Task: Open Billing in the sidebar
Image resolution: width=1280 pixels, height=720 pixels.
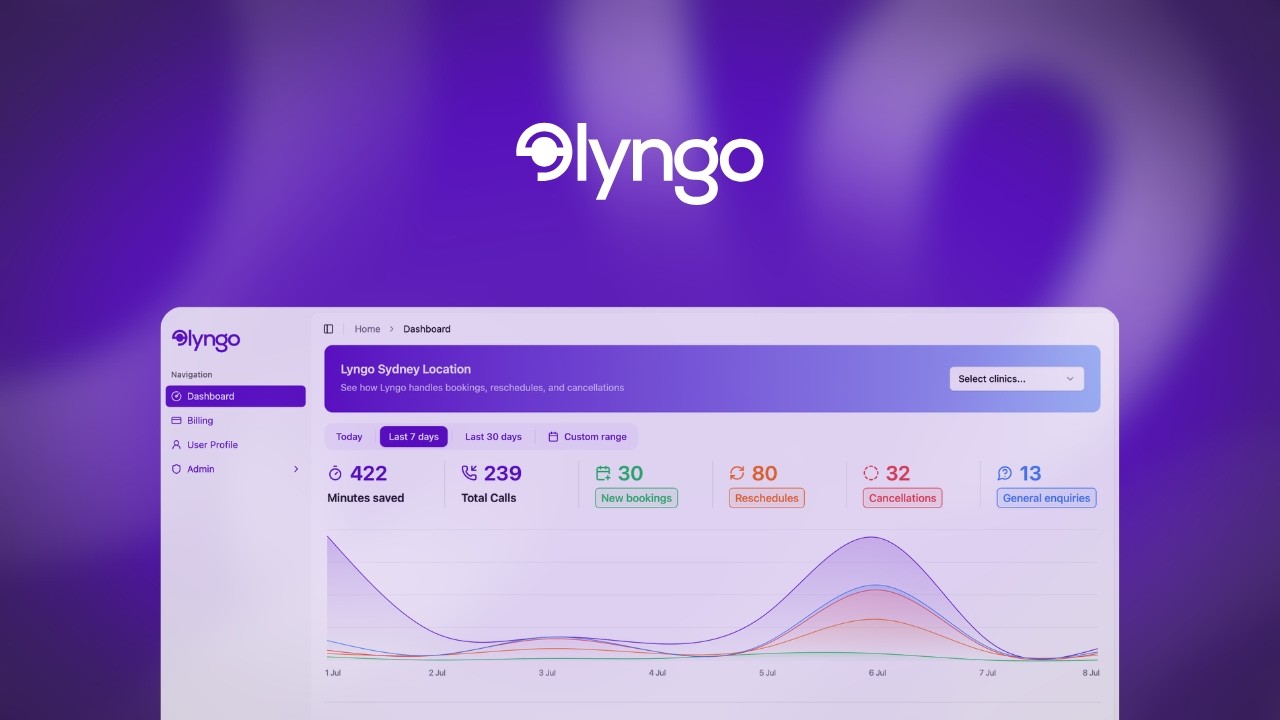Action: coord(236,421)
